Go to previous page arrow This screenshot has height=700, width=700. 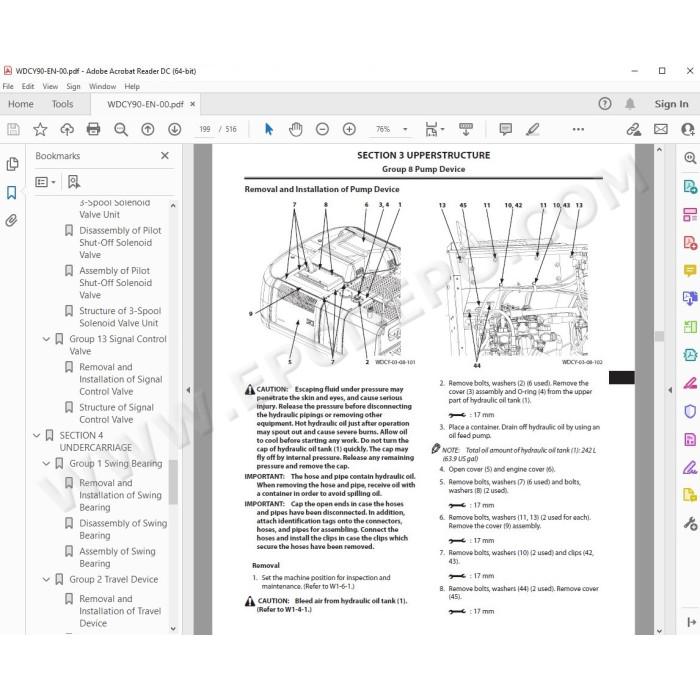click(148, 129)
